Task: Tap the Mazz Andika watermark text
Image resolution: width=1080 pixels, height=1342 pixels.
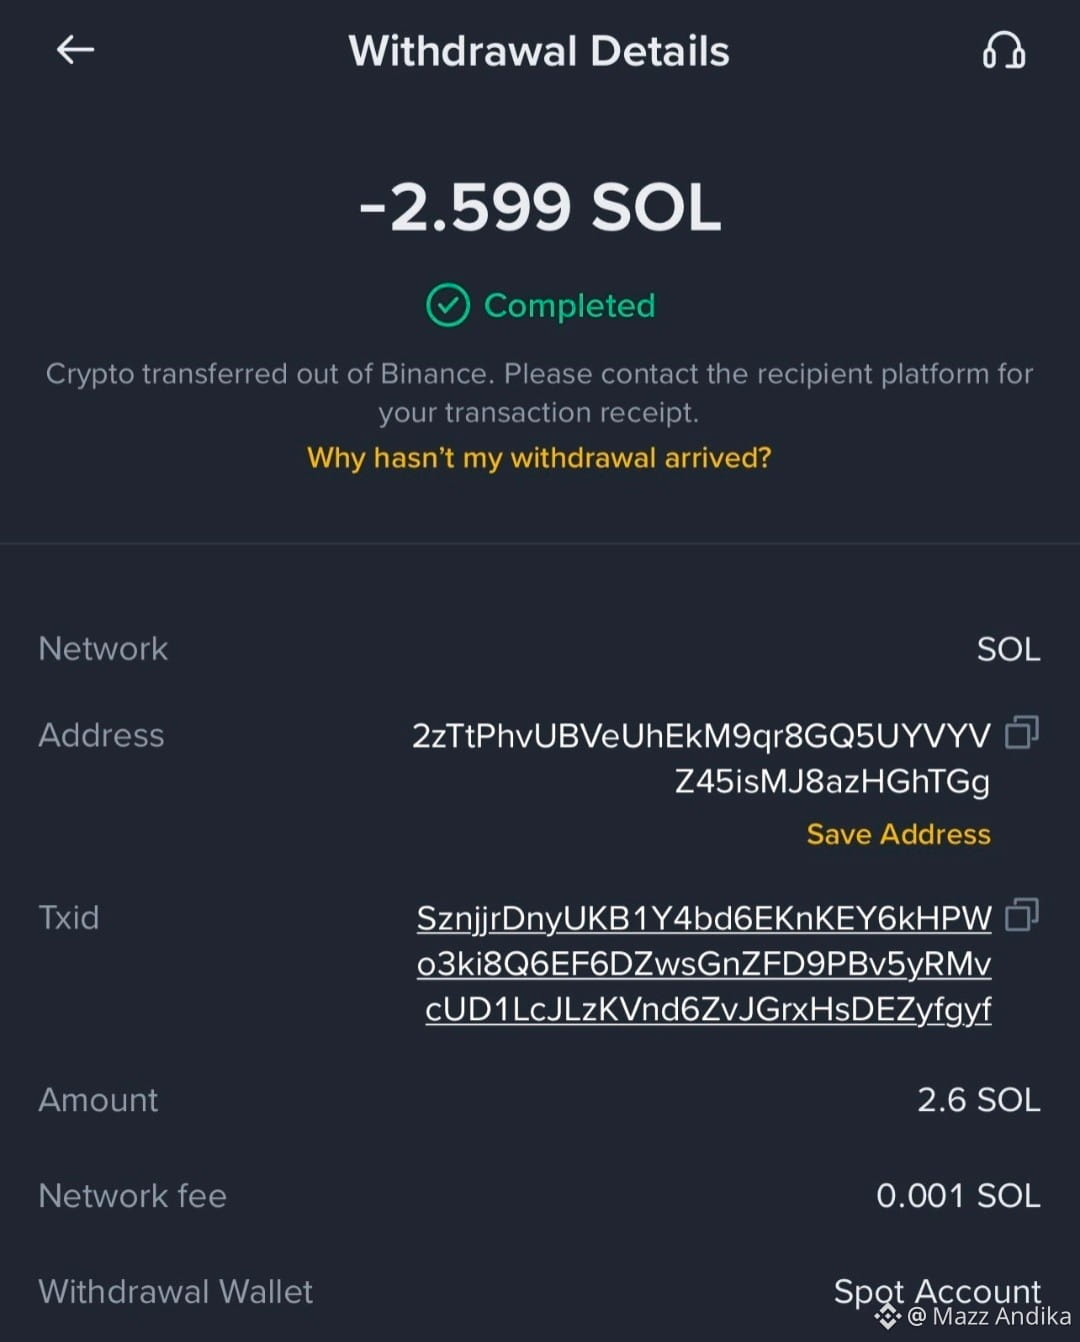Action: coord(989,1317)
